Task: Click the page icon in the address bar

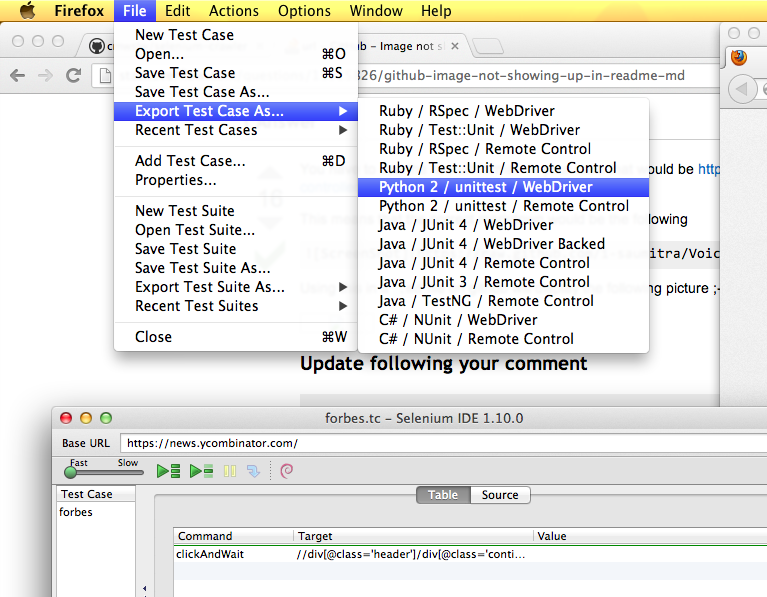Action: point(105,76)
